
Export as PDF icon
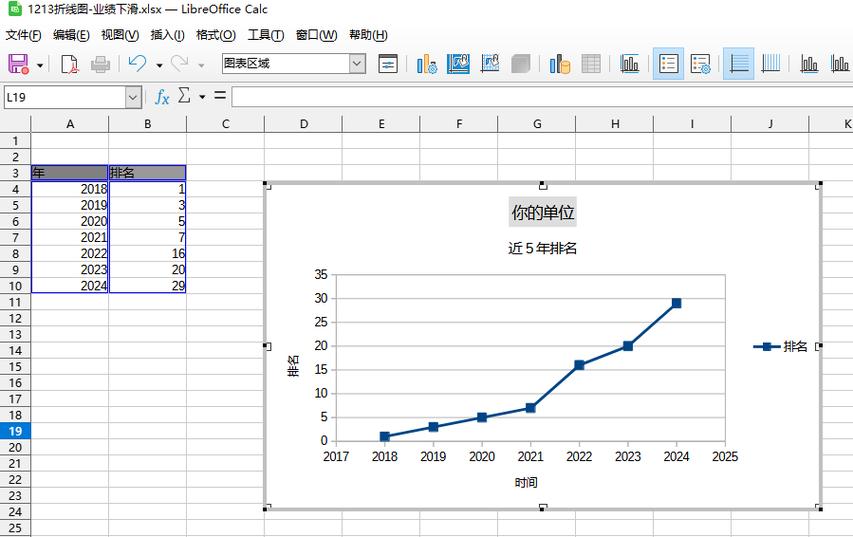click(x=70, y=64)
